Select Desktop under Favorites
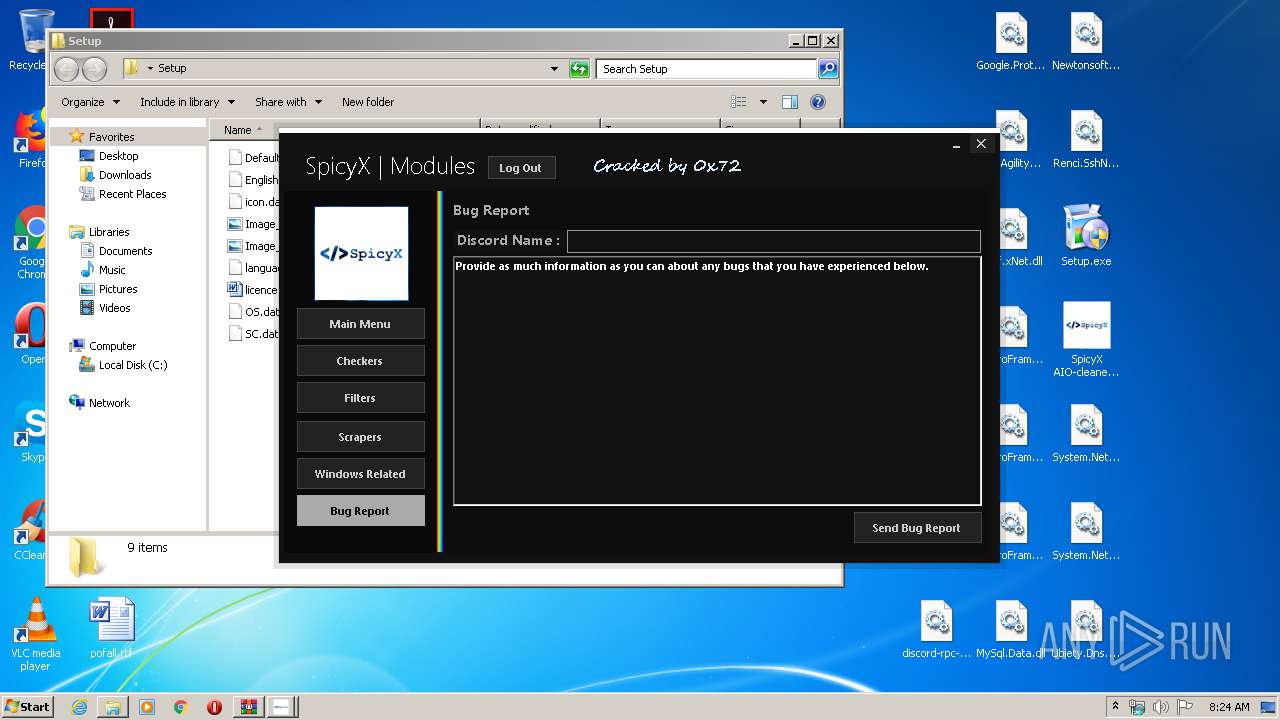Image resolution: width=1280 pixels, height=720 pixels. (x=118, y=156)
